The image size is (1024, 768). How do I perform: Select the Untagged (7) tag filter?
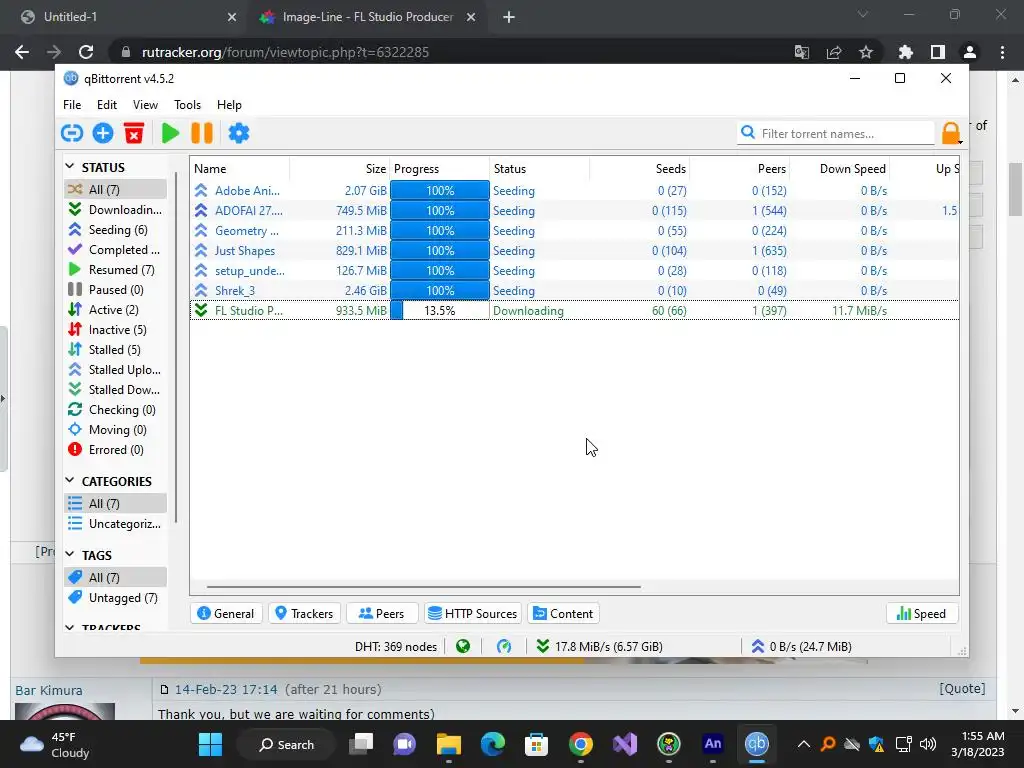[116, 598]
